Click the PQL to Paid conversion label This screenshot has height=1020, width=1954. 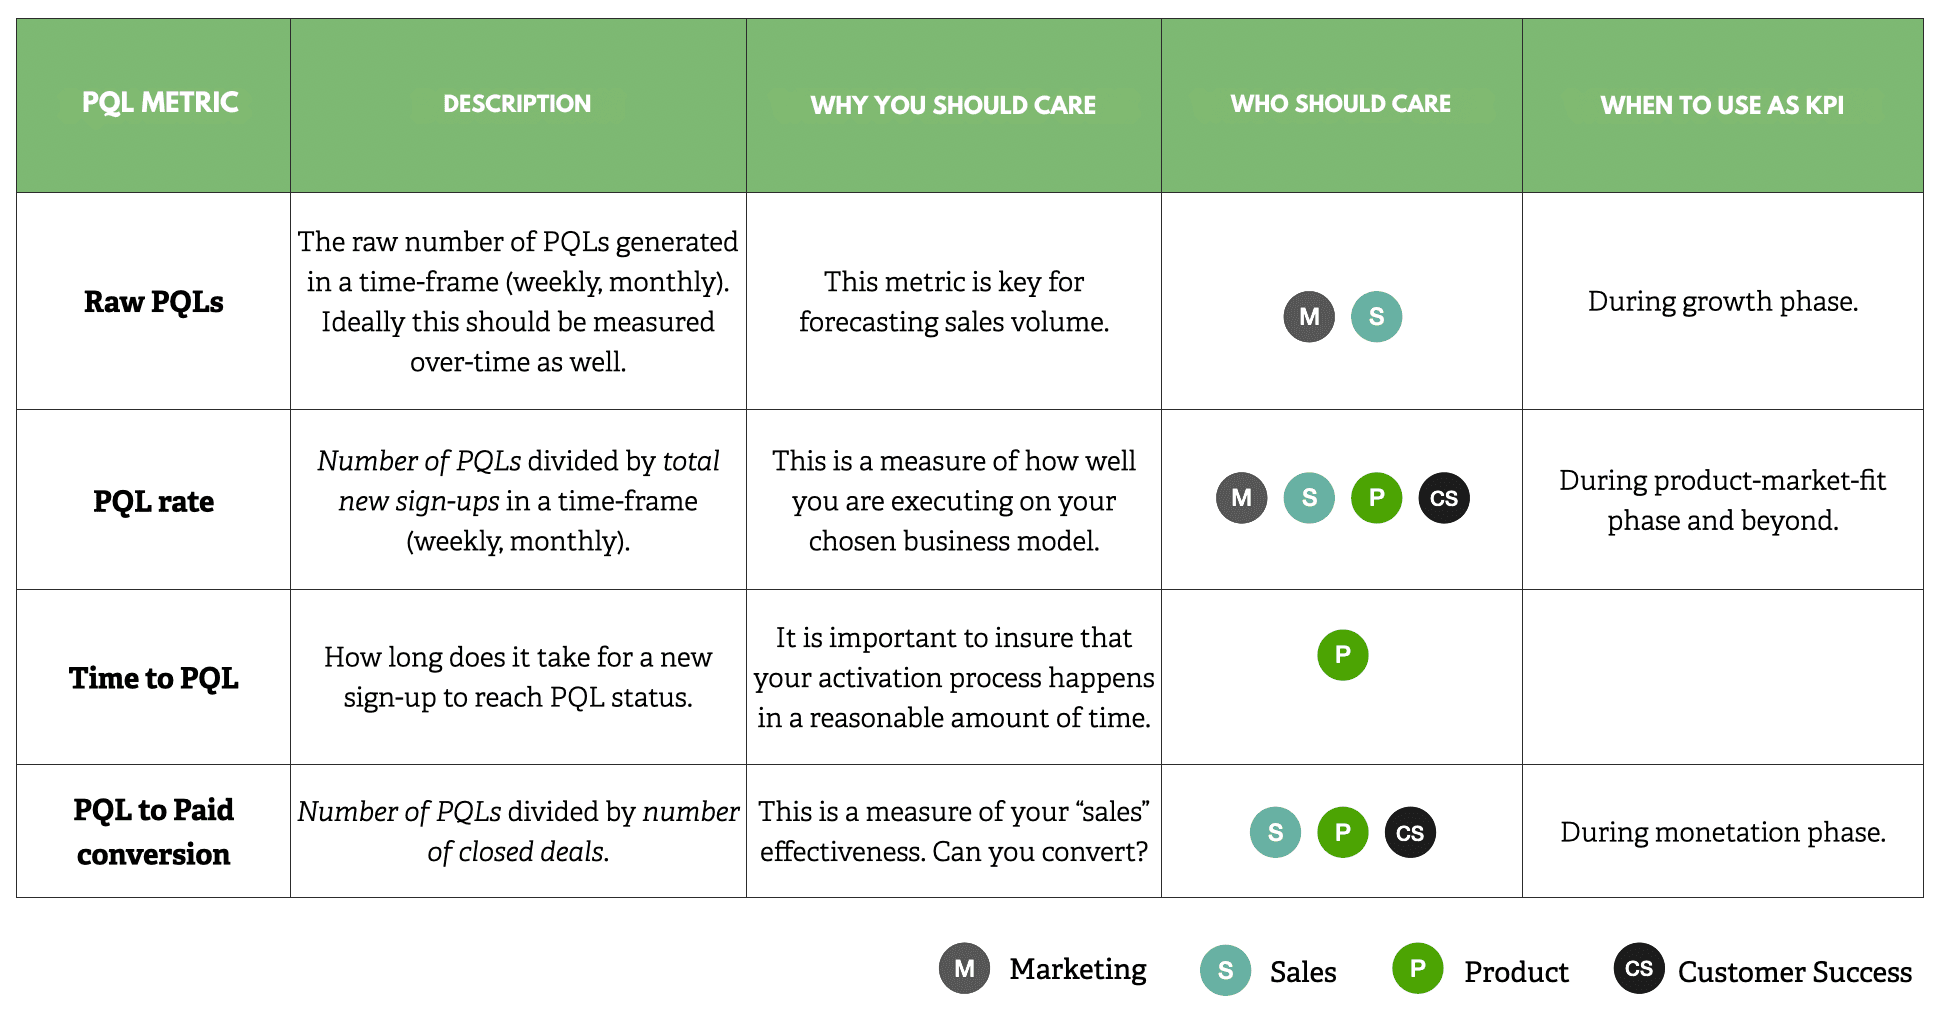pyautogui.click(x=154, y=832)
